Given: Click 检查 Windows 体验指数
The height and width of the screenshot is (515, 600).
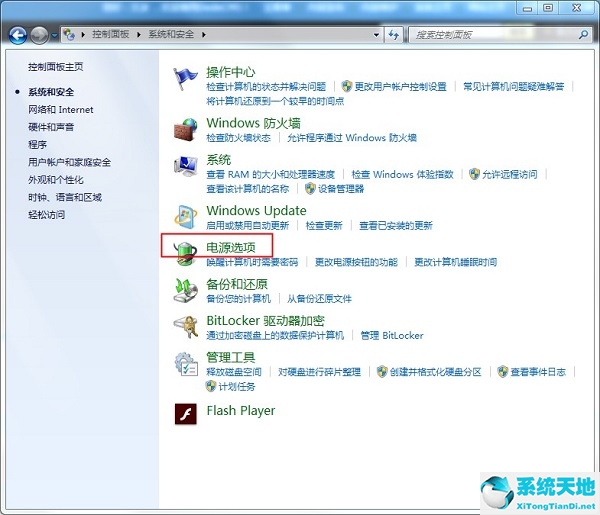Looking at the screenshot, I should (402, 175).
